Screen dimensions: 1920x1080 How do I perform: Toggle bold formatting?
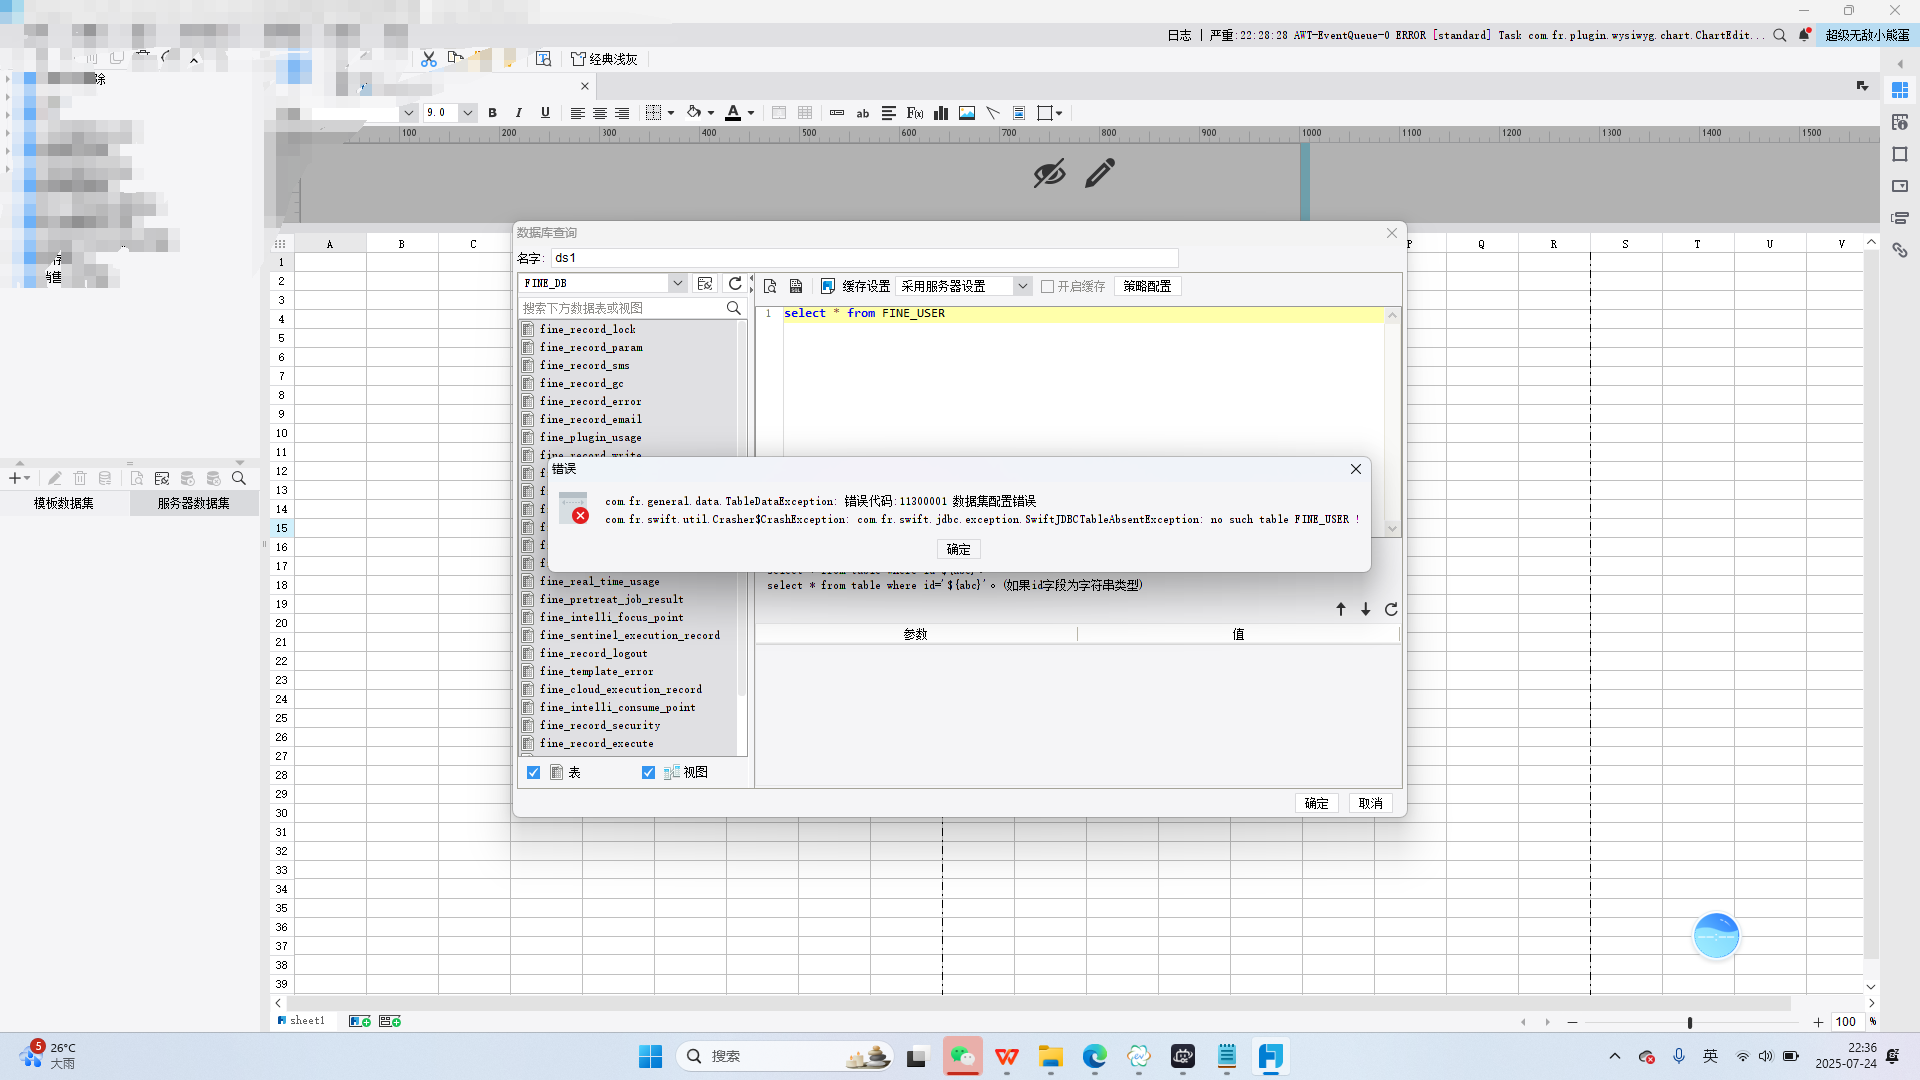click(x=492, y=113)
